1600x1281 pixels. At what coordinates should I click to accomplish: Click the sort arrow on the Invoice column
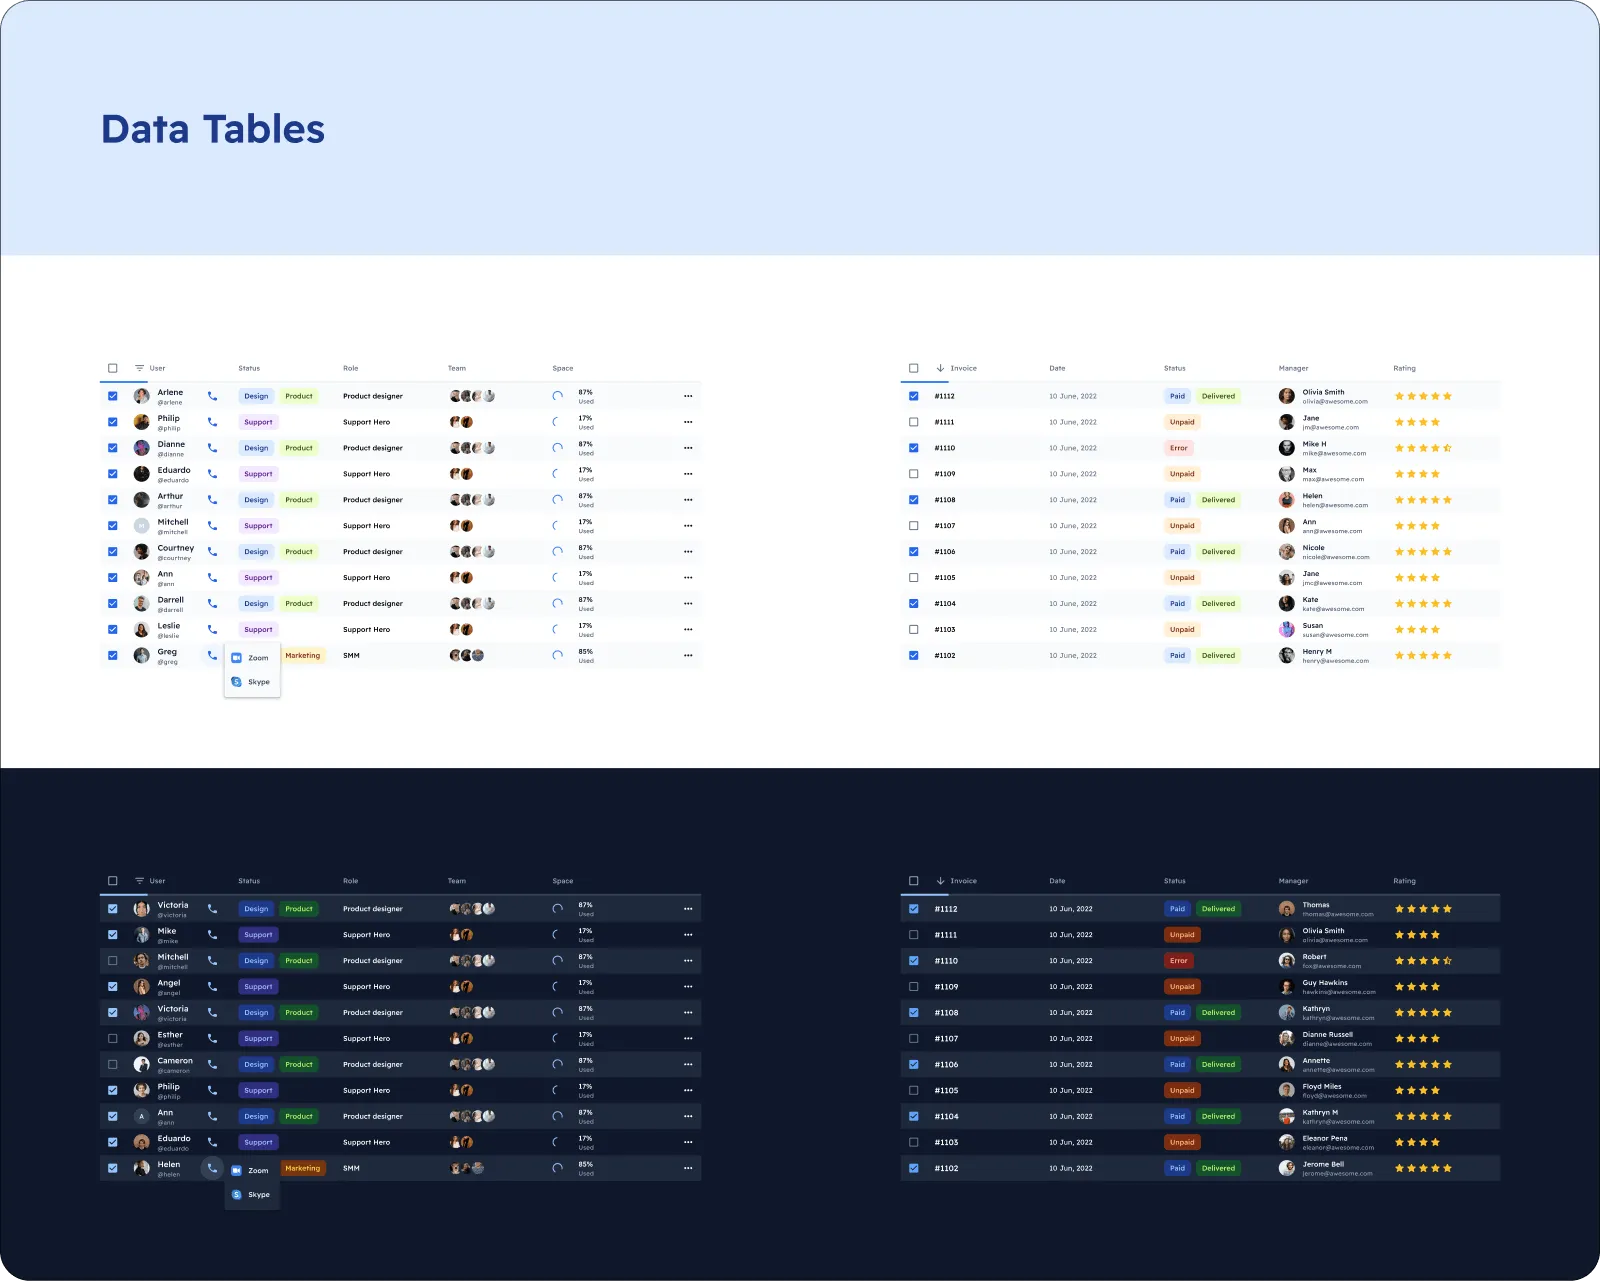[940, 368]
